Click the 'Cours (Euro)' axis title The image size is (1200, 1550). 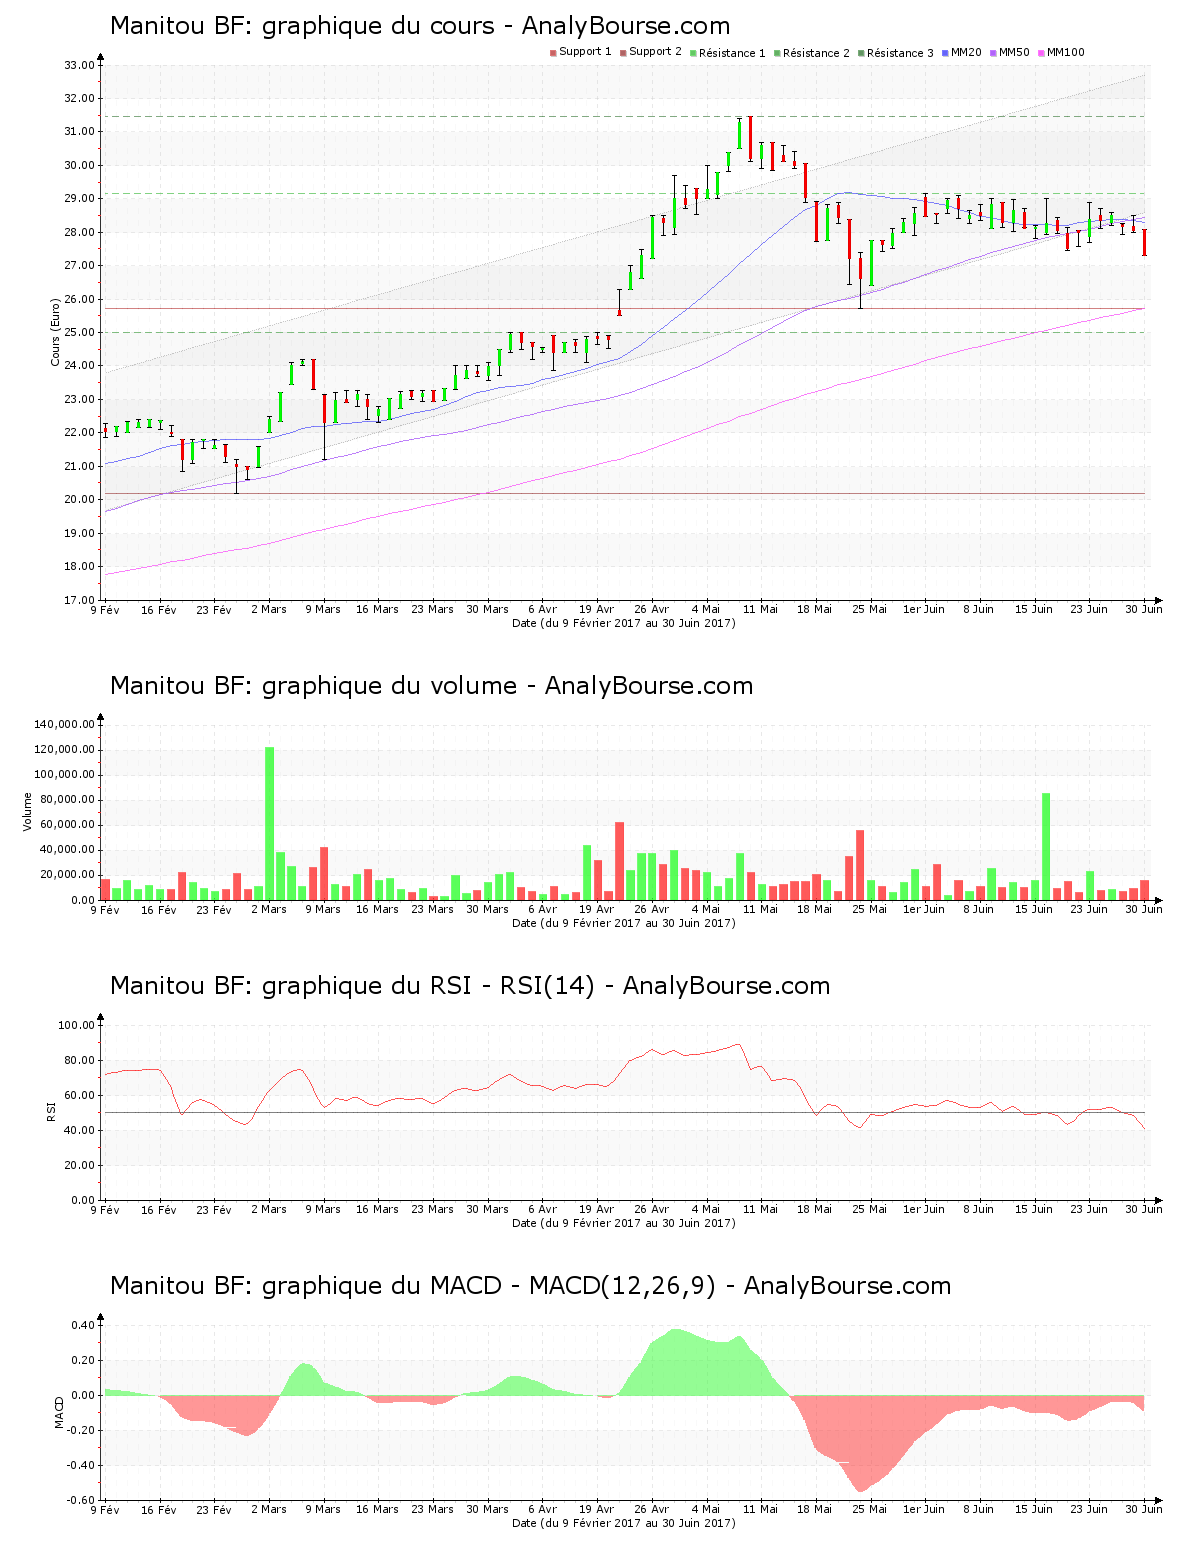pos(56,332)
